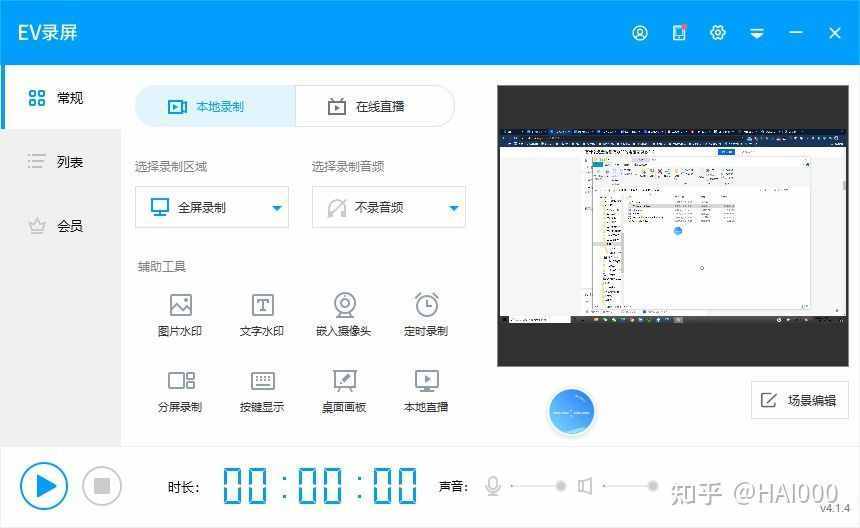Minimize the EV录屏 window
This screenshot has height=528, width=860.
(796, 33)
